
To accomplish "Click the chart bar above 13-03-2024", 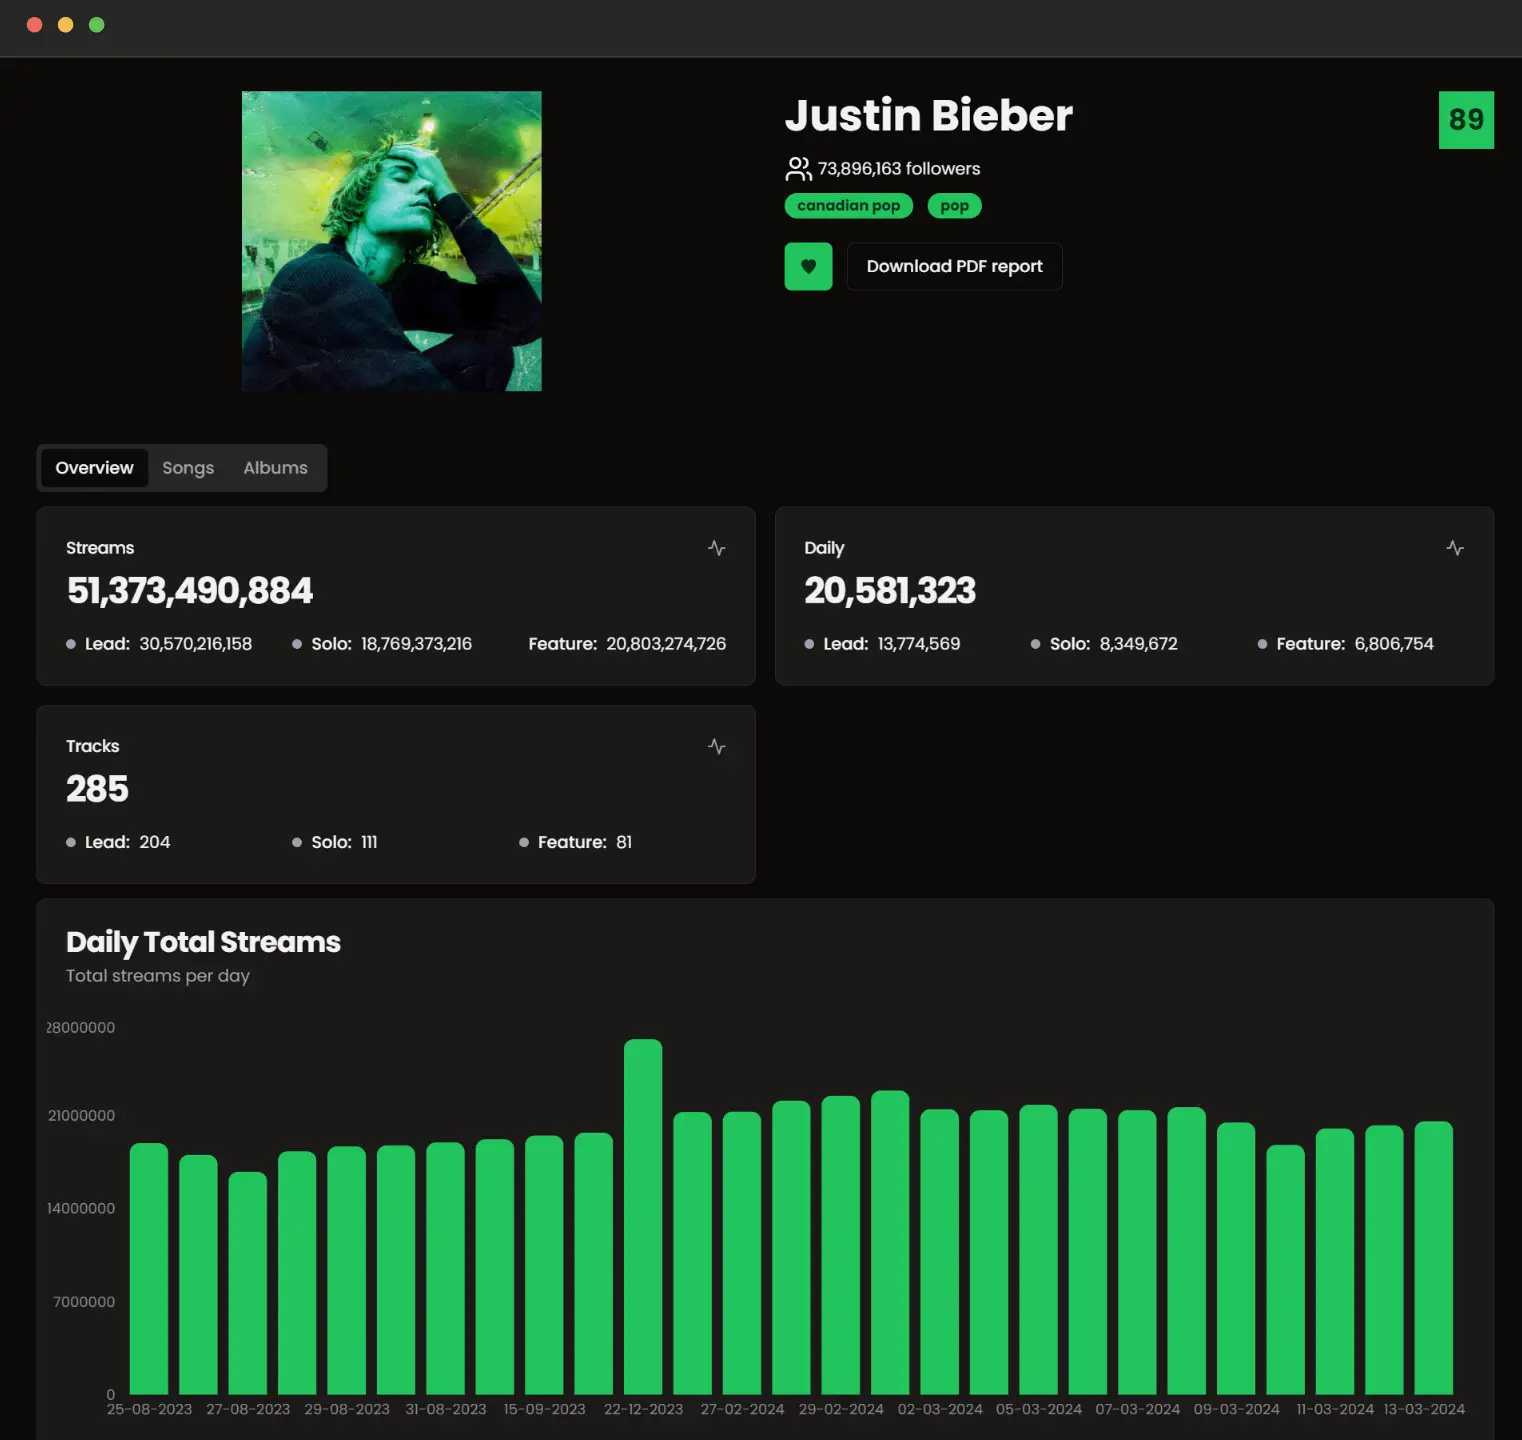I will [x=1434, y=1258].
